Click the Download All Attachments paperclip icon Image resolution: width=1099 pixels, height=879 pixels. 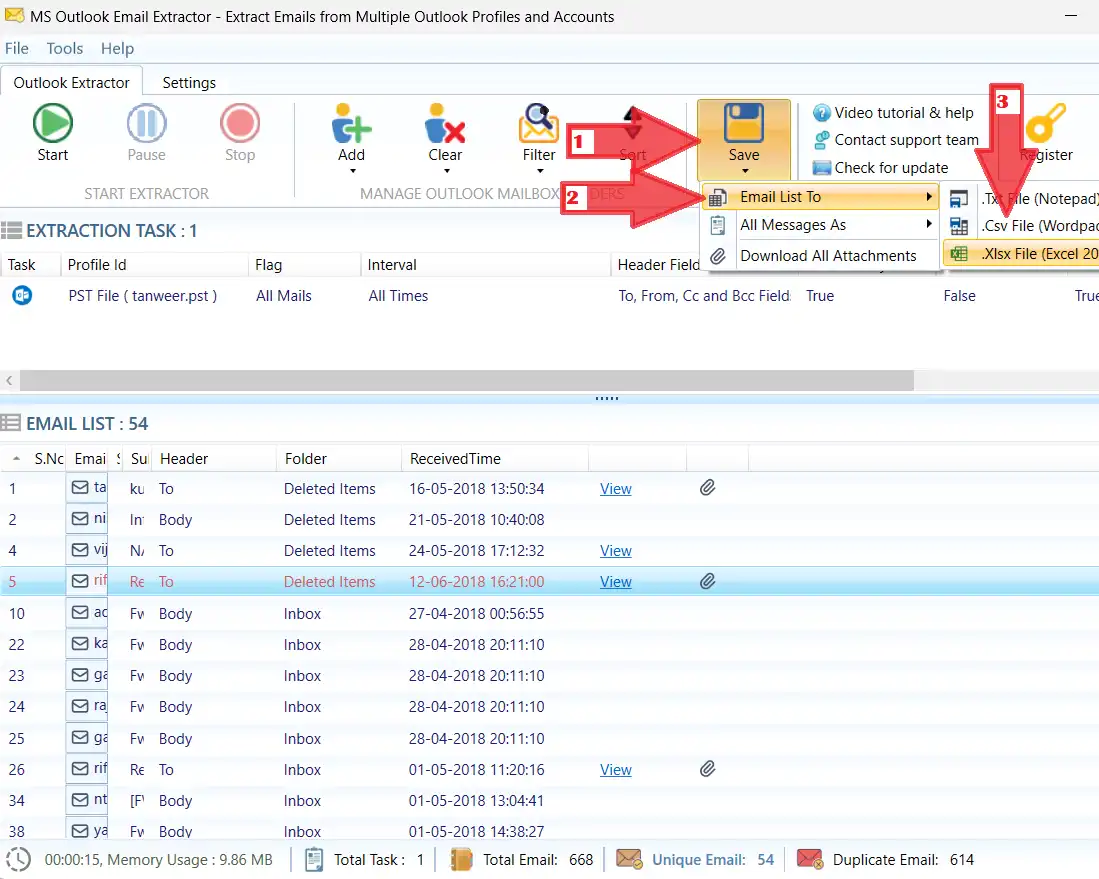(x=718, y=257)
